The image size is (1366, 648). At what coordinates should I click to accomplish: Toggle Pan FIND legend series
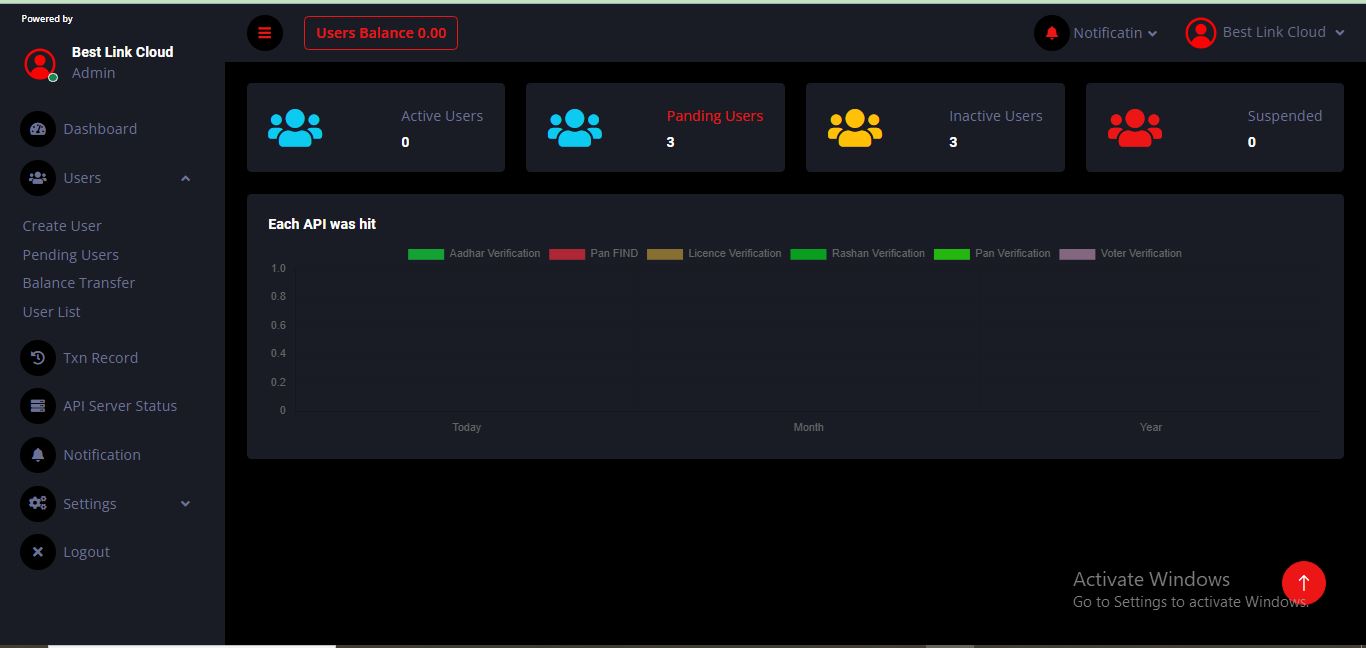tap(592, 254)
